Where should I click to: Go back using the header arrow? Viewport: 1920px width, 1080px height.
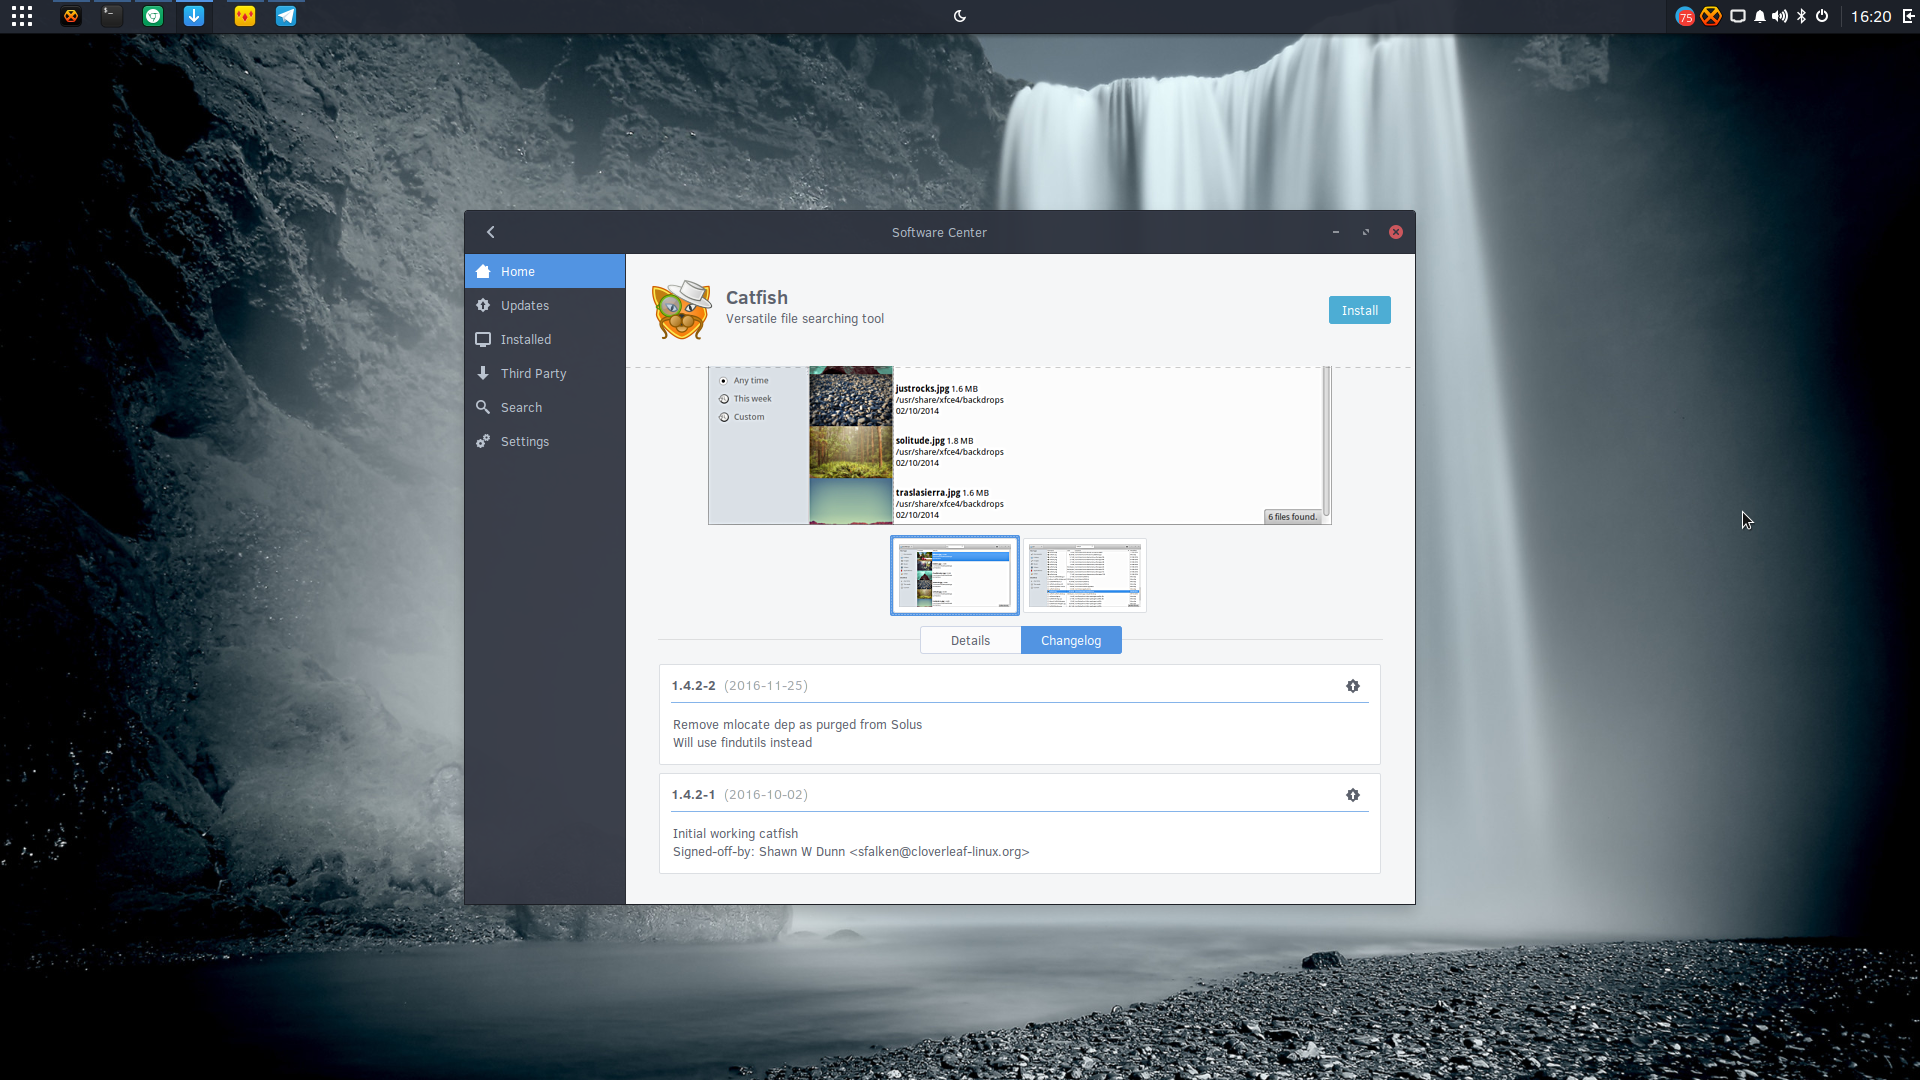491,232
